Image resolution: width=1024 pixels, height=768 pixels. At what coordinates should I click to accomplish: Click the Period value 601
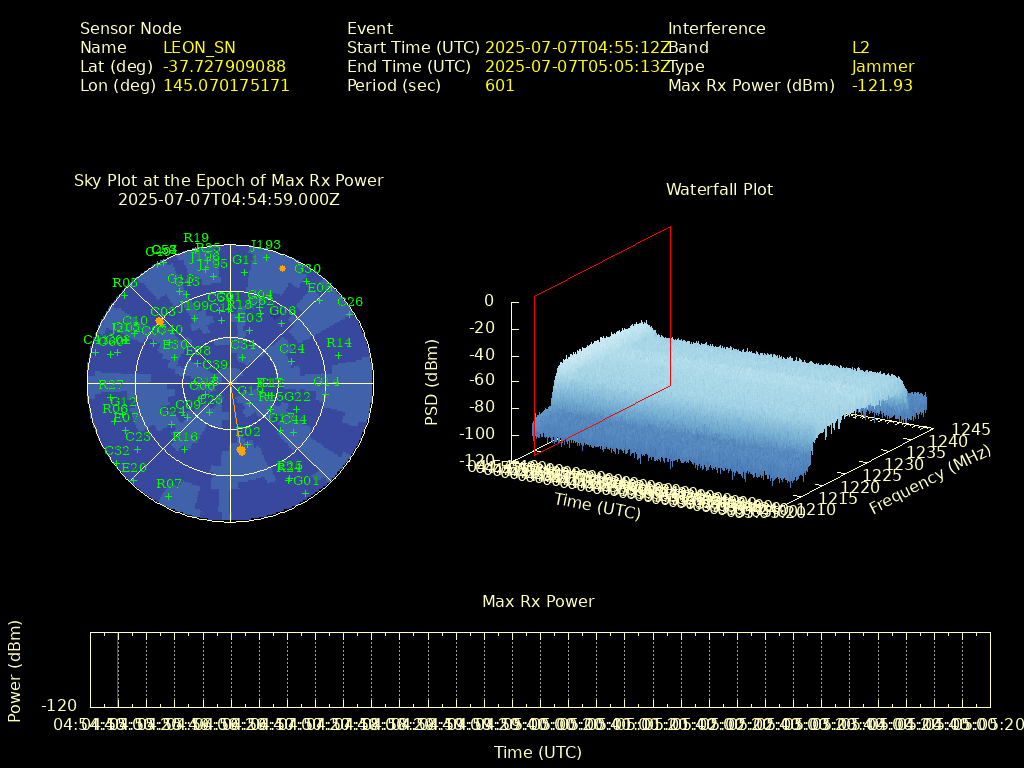(x=499, y=86)
